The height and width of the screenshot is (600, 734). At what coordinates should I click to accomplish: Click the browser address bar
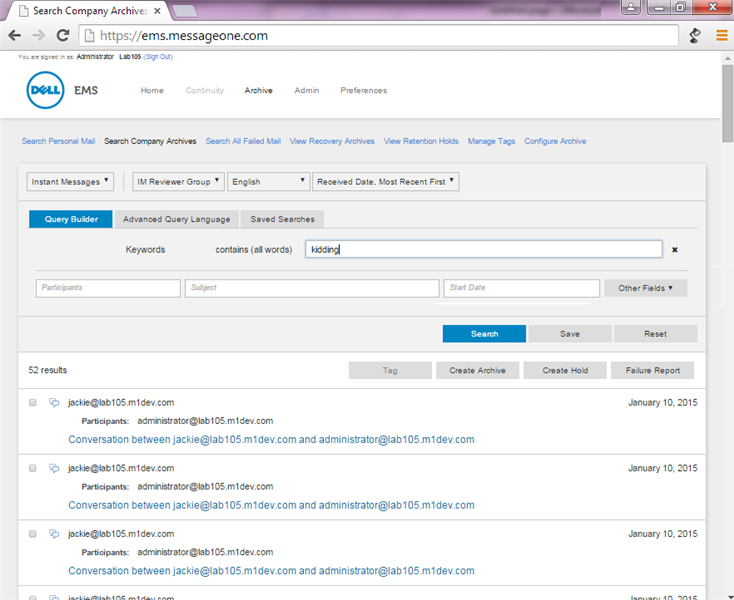[x=379, y=36]
